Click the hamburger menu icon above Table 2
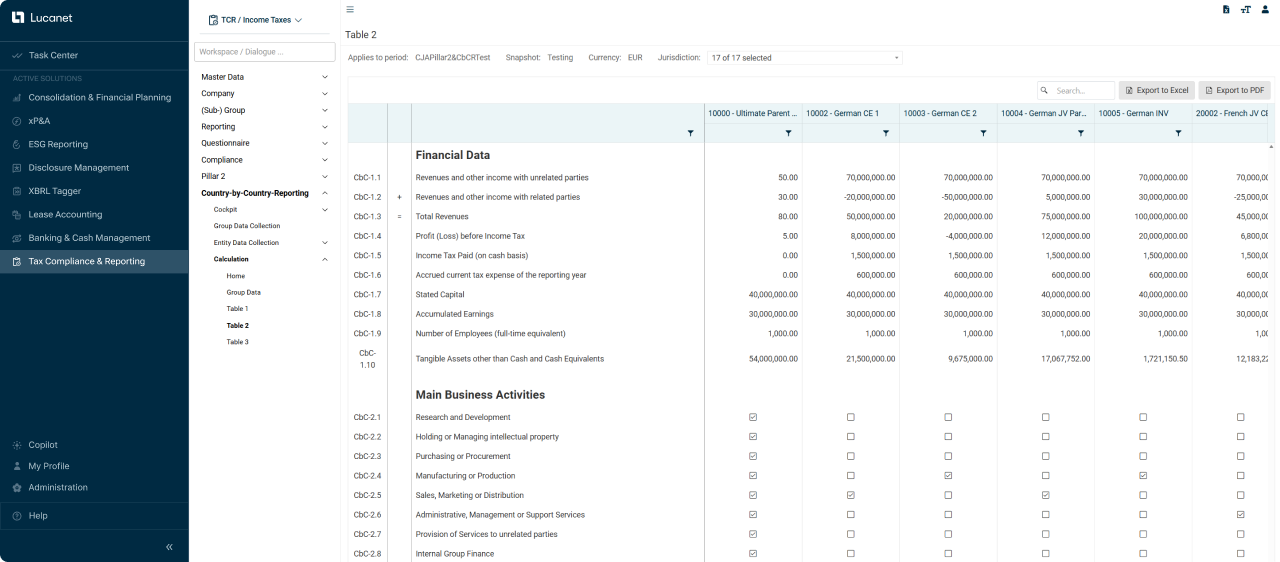Image resolution: width=1280 pixels, height=562 pixels. coord(350,10)
